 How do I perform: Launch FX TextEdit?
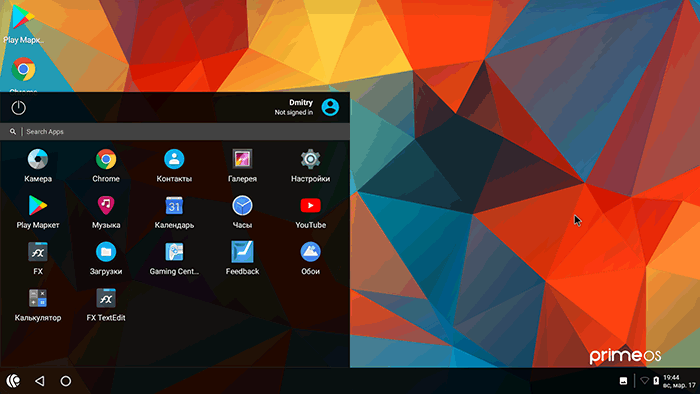[x=106, y=305]
